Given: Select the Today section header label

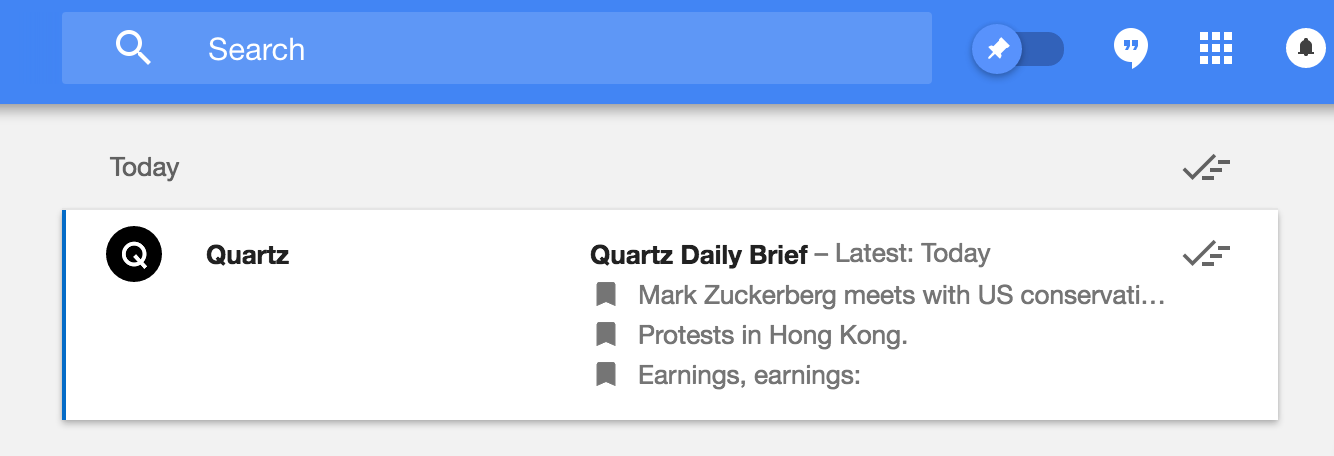Looking at the screenshot, I should (144, 167).
